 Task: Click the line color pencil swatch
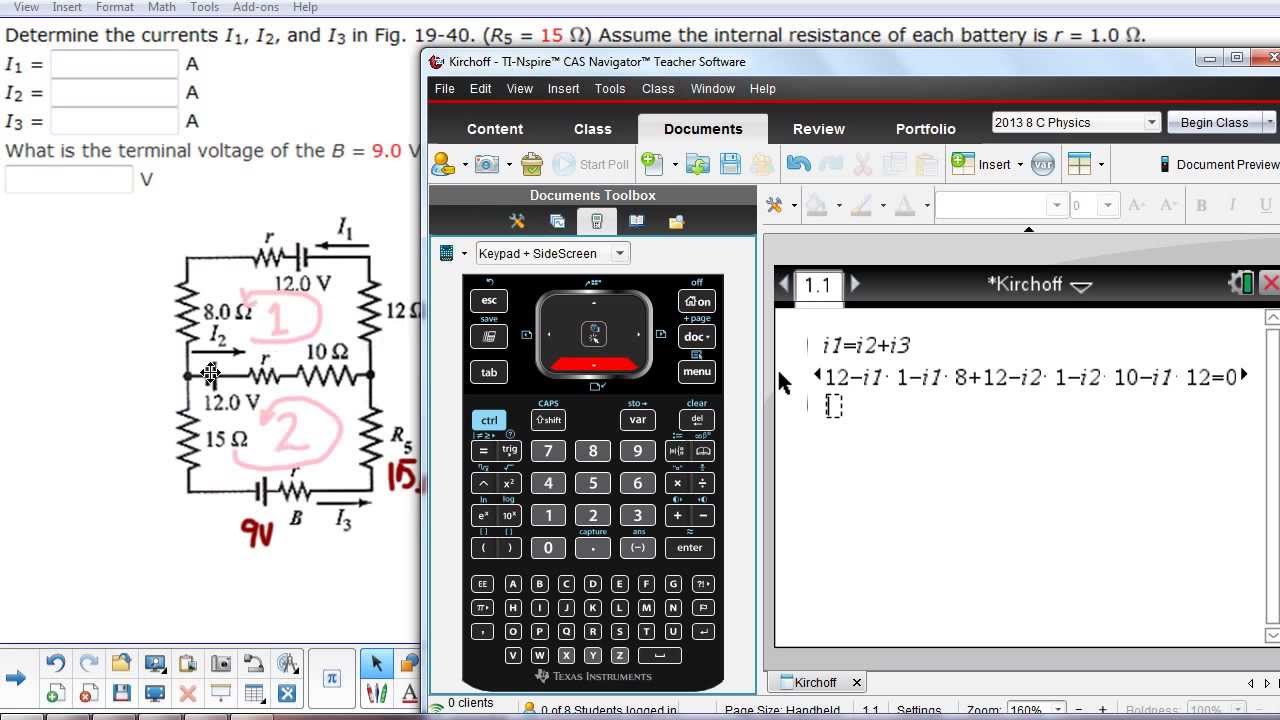coord(861,205)
